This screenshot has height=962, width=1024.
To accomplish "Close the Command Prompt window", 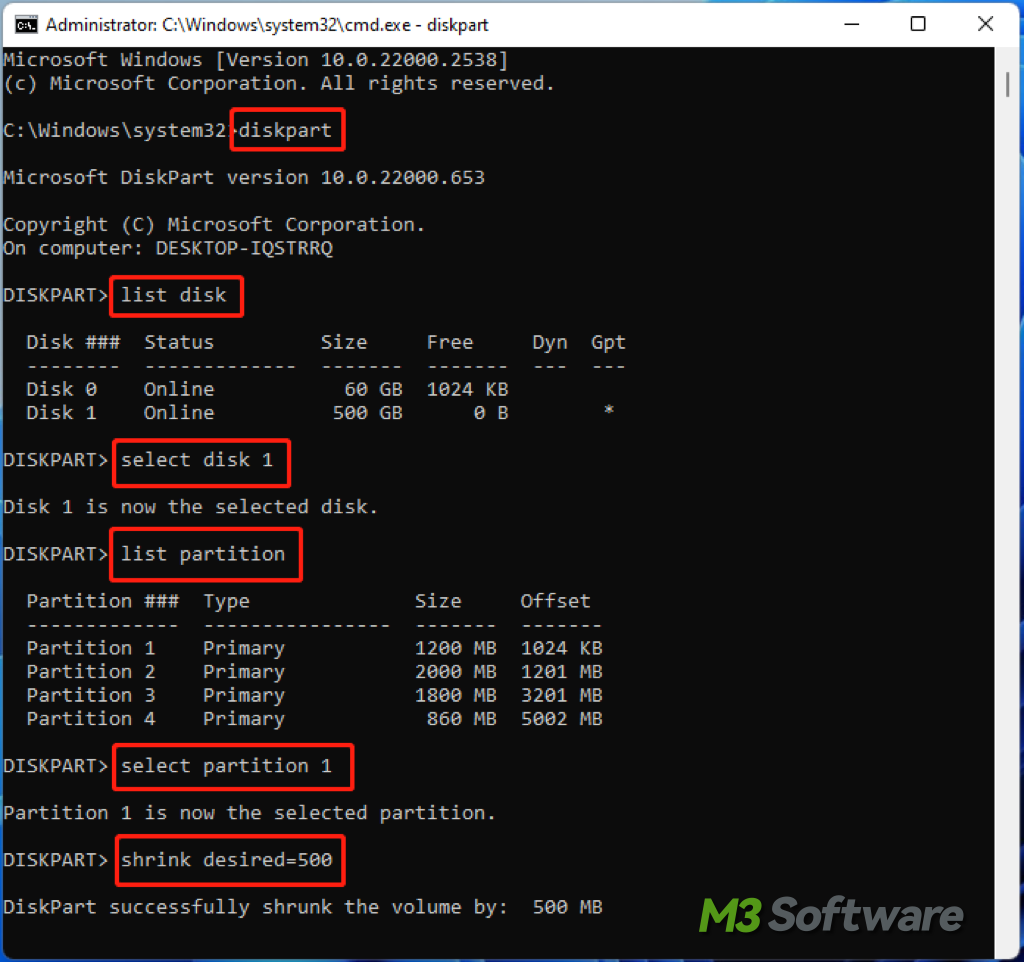I will point(985,24).
